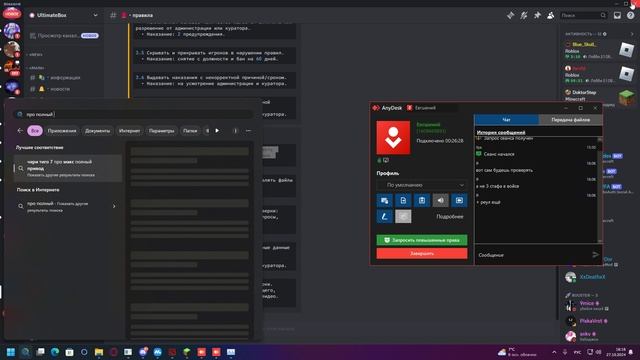Click the large red AnyDesk user avatar
This screenshot has width=640, height=360.
(393, 138)
